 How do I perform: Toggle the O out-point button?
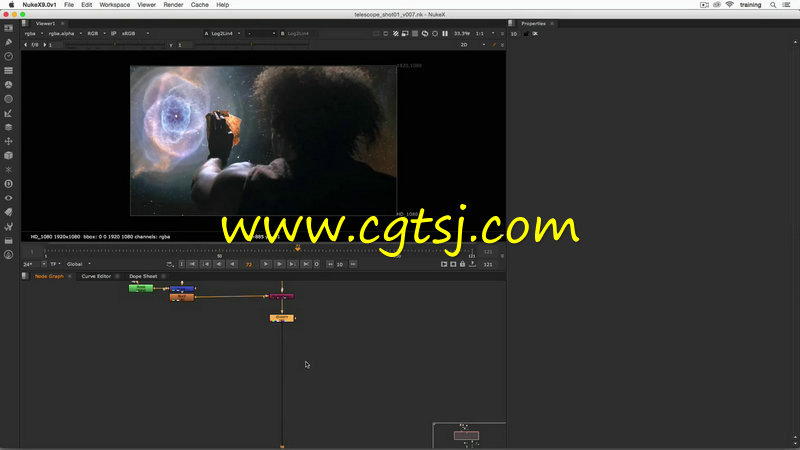pyautogui.click(x=316, y=264)
